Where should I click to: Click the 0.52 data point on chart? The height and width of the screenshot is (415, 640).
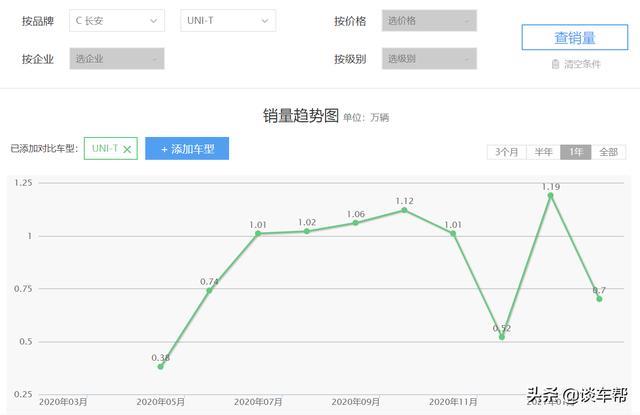[x=502, y=337]
